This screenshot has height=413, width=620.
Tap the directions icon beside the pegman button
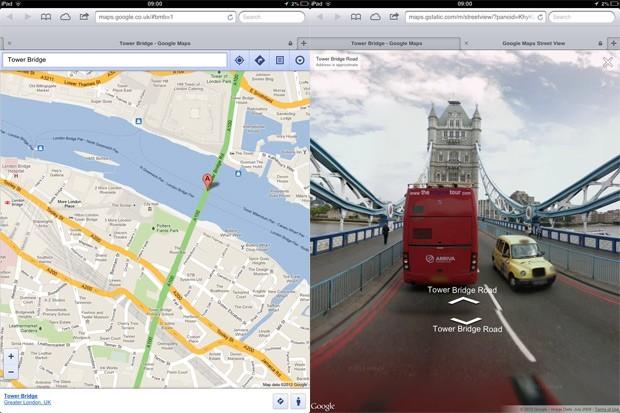pos(279,401)
